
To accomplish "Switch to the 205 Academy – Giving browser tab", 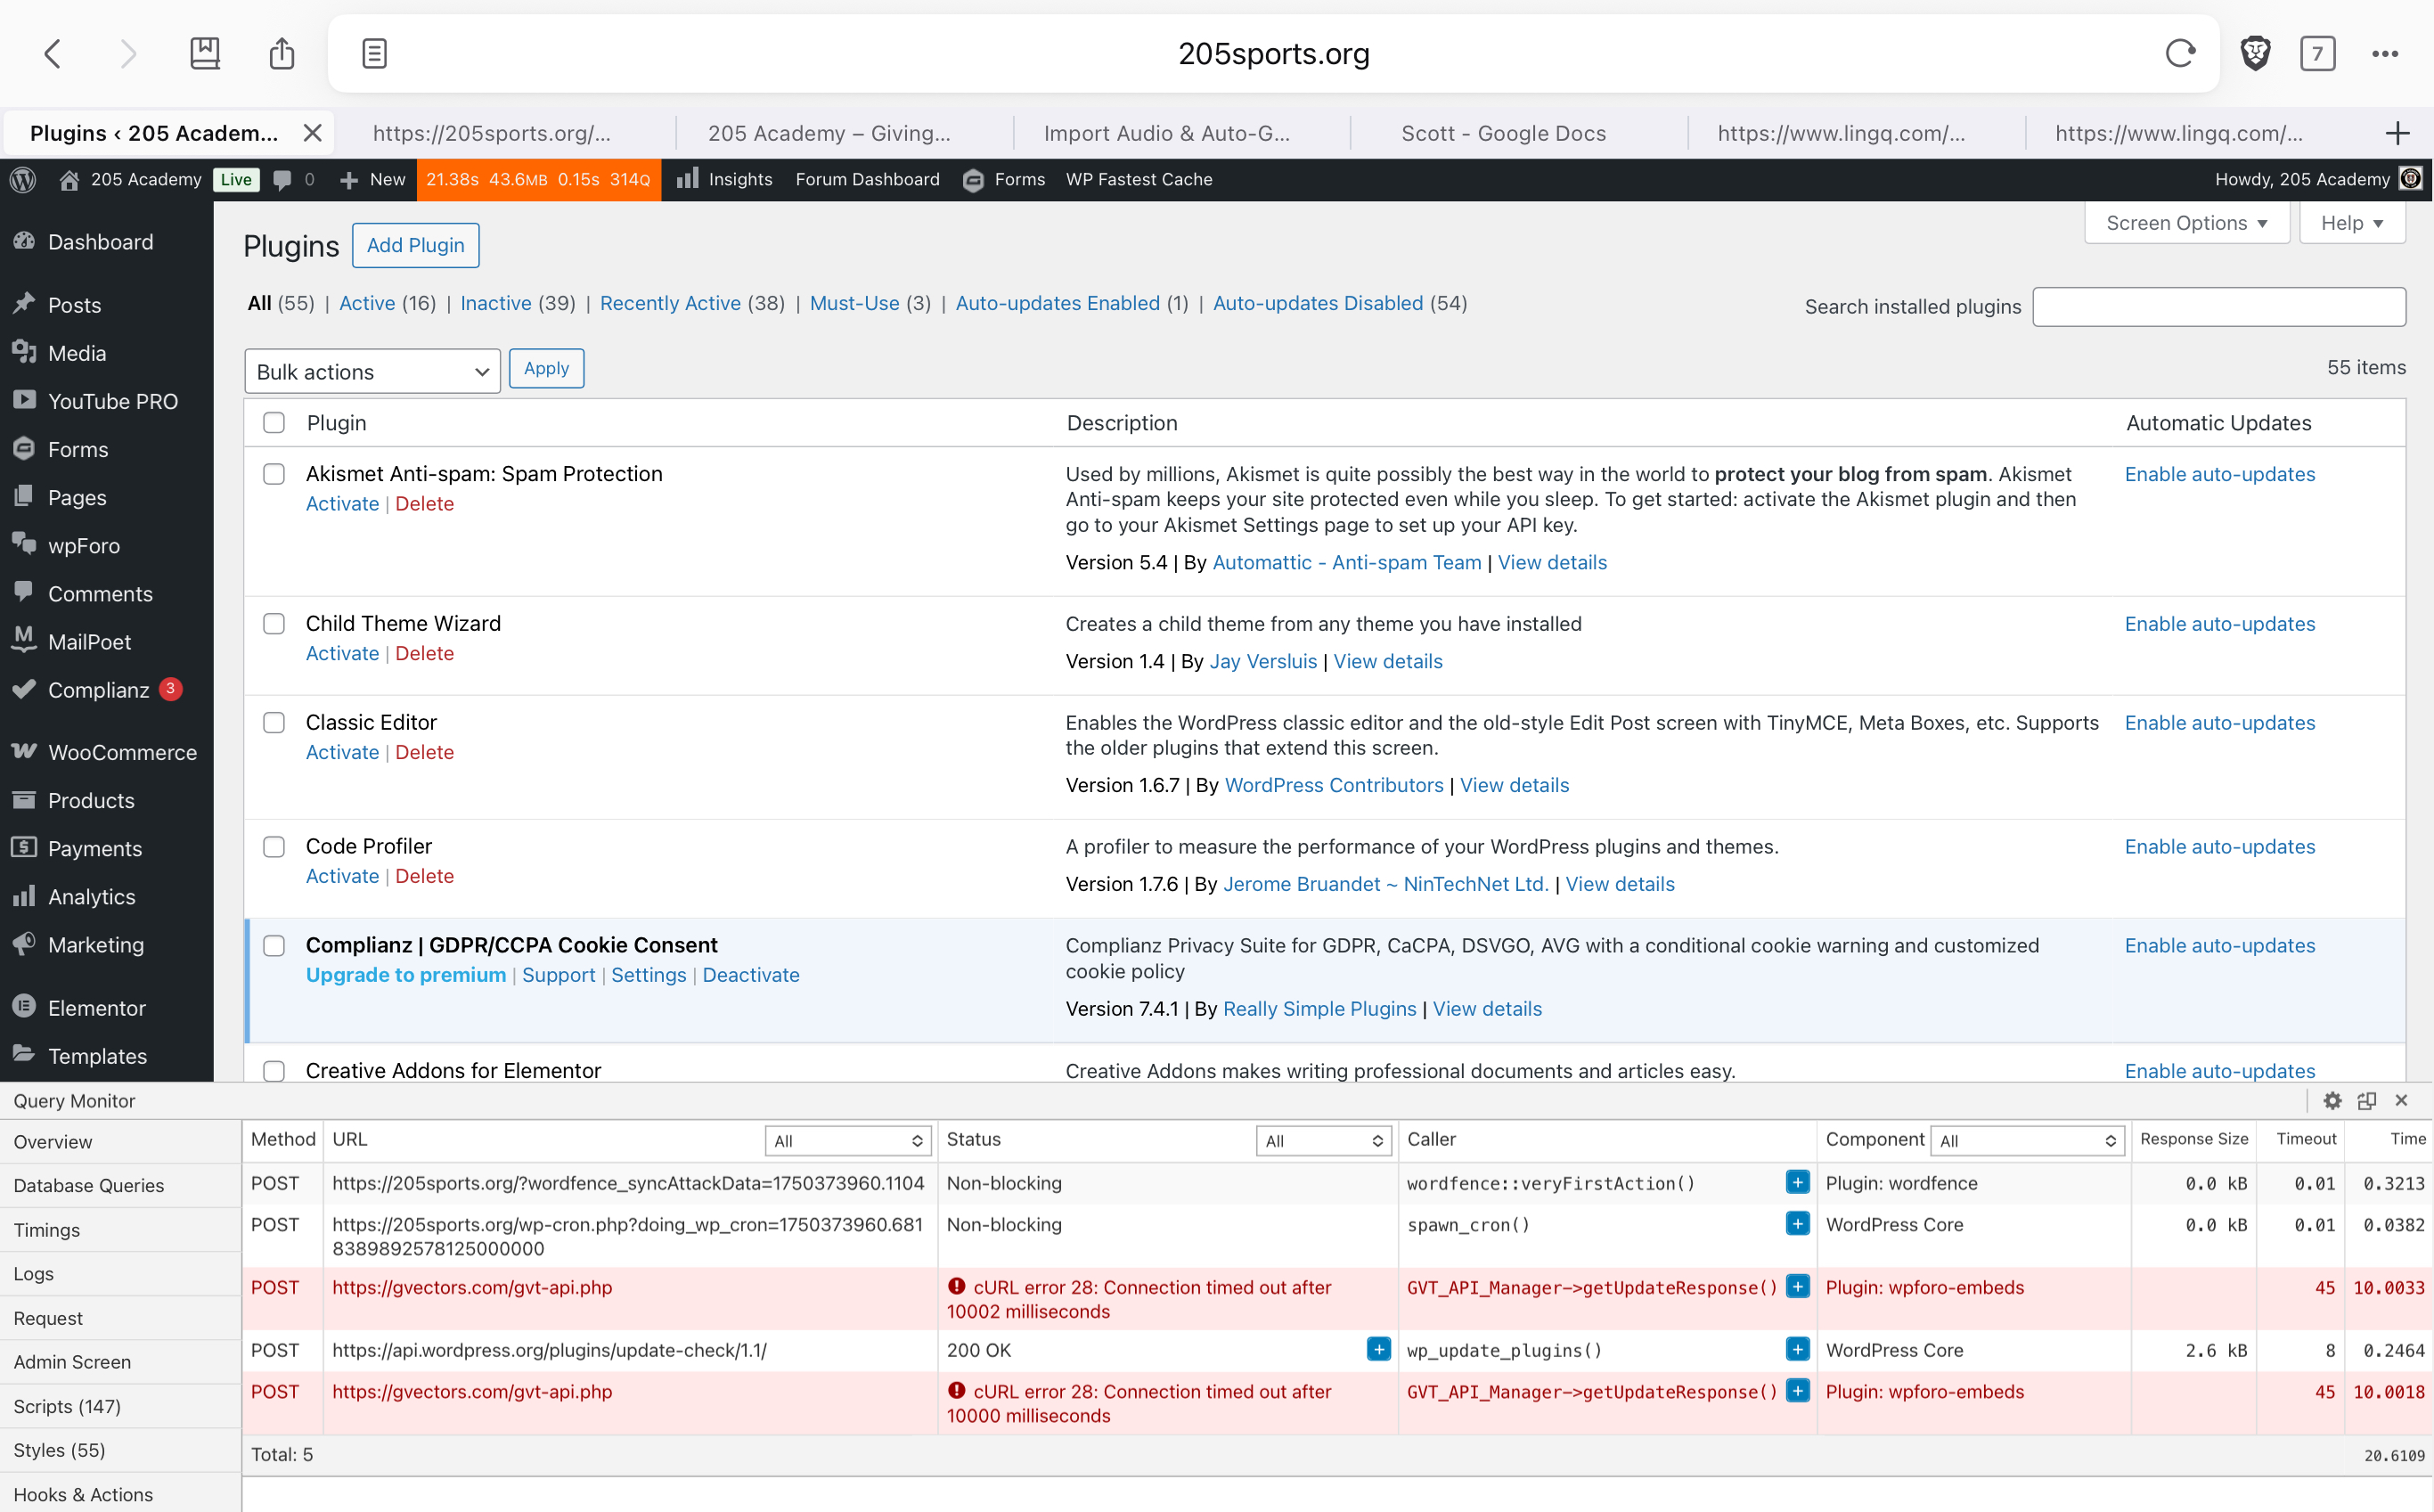I will pos(829,133).
